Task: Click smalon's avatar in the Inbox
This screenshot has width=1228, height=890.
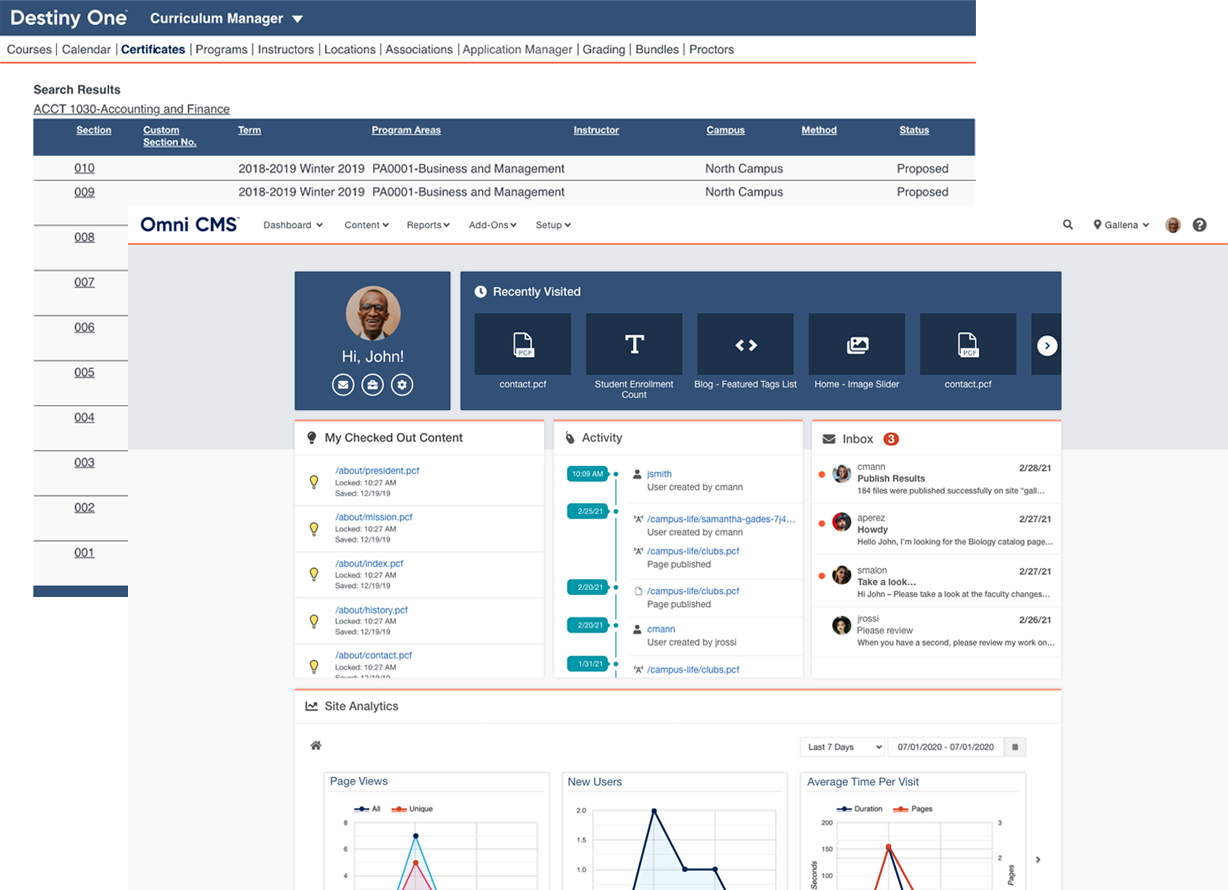Action: [x=842, y=575]
